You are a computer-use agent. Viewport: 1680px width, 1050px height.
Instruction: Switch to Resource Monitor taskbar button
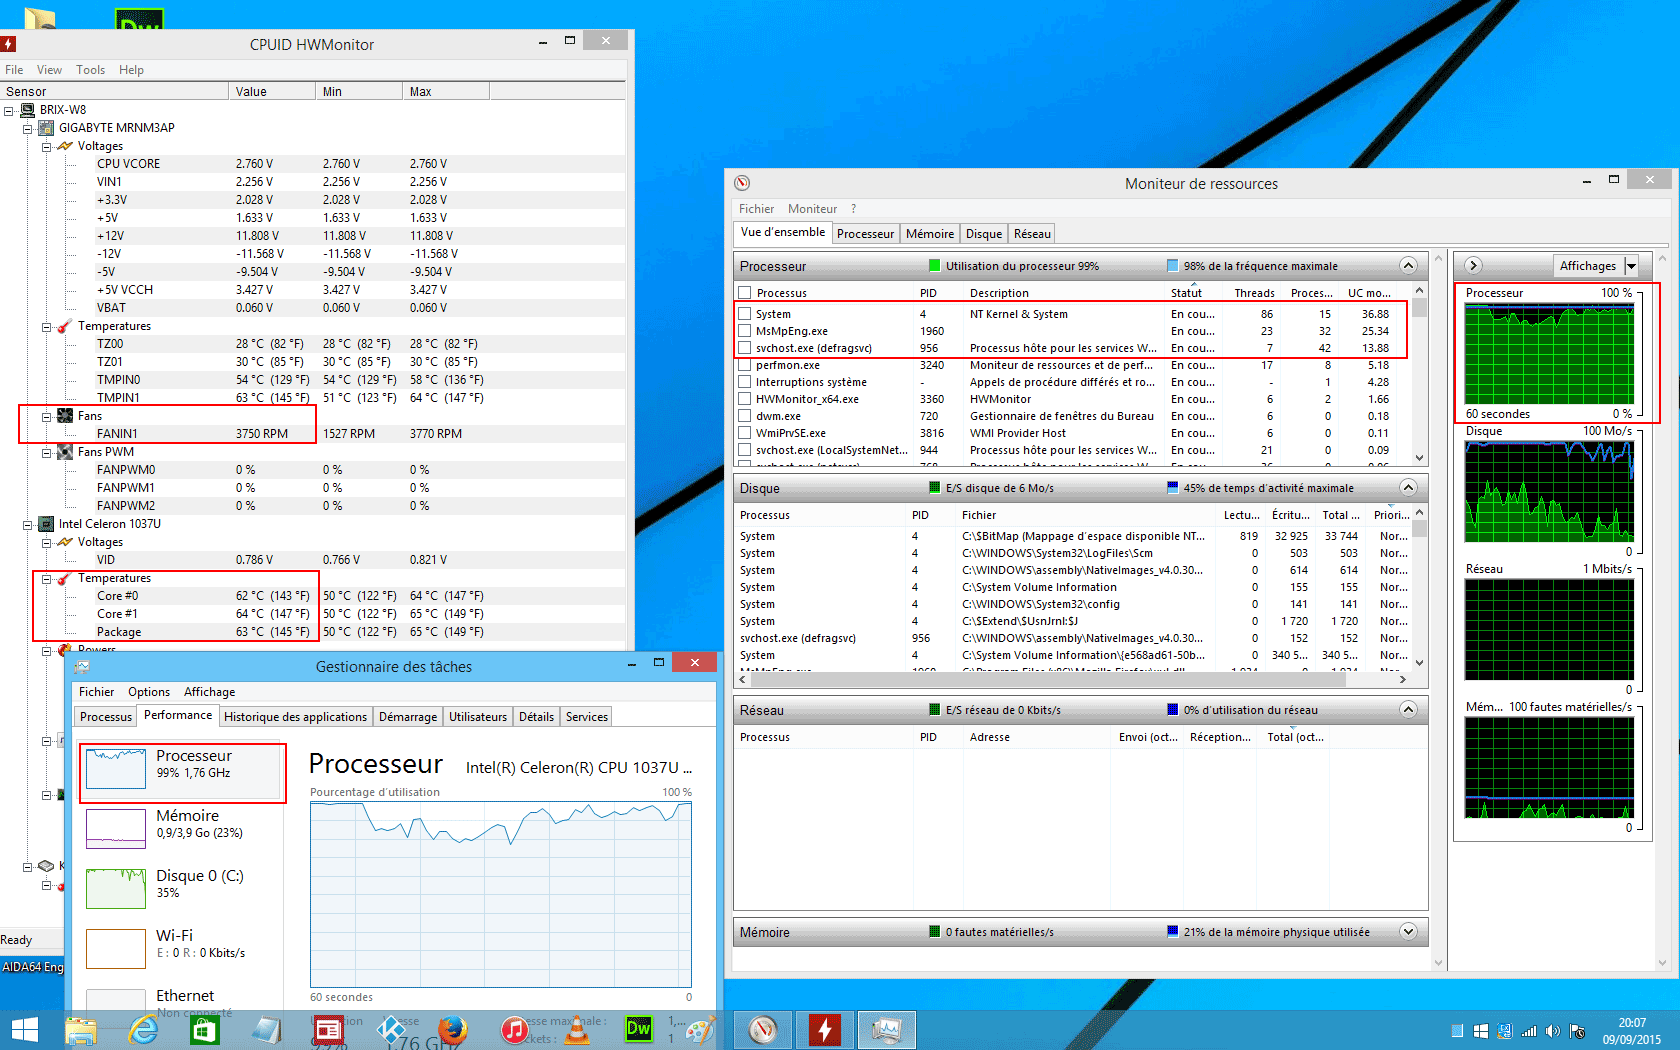pos(763,1030)
